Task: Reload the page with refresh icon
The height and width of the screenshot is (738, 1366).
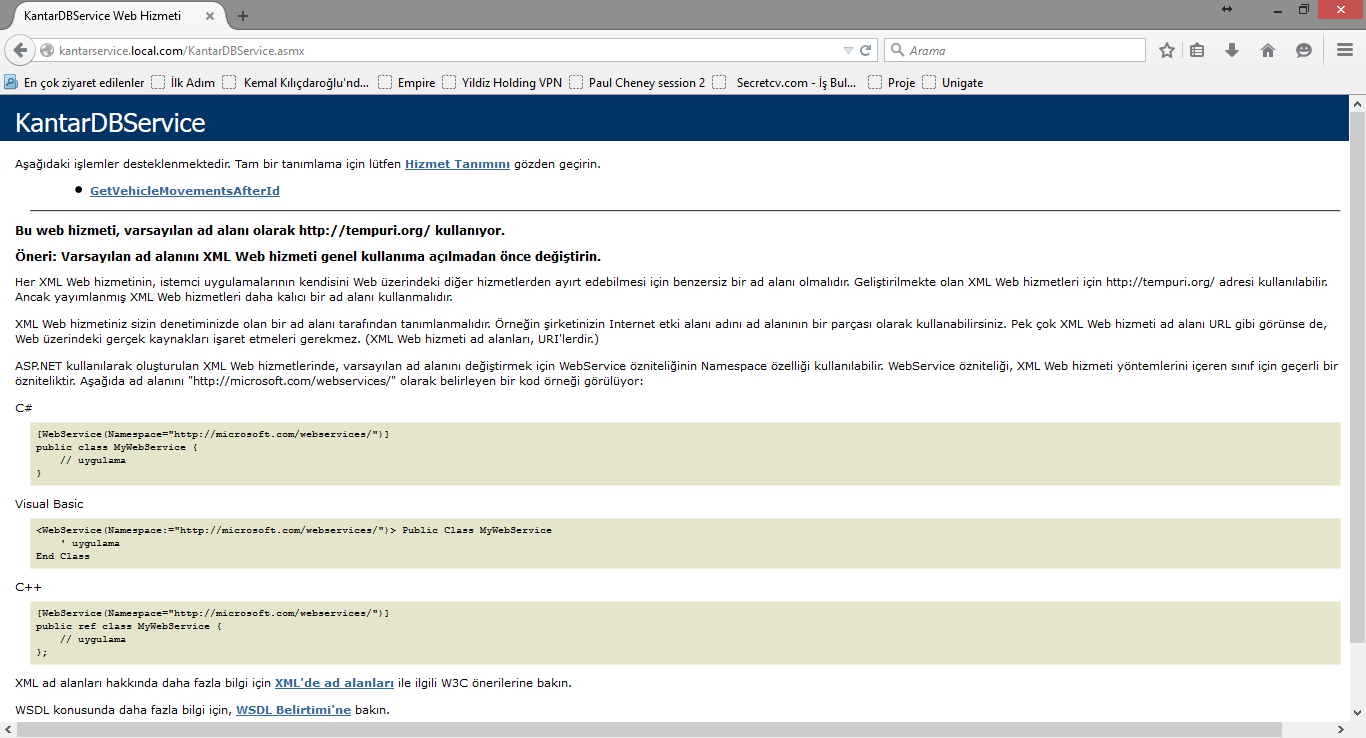Action: 866,50
